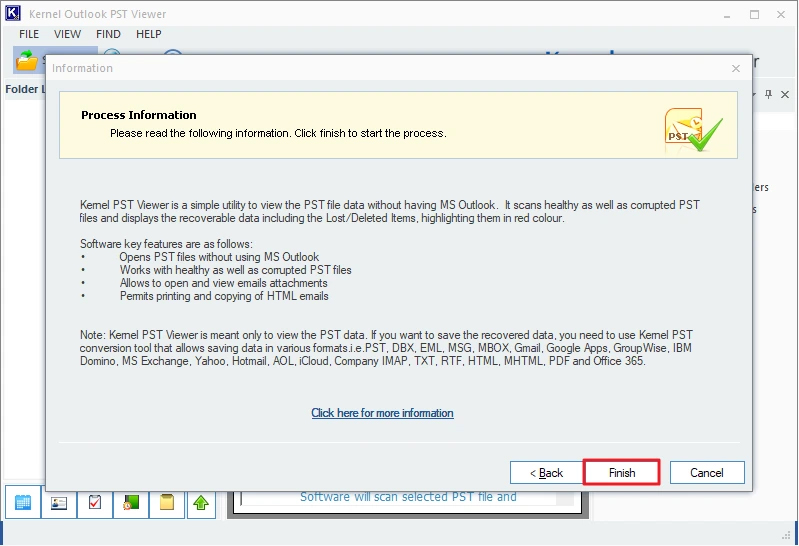Maximize the Kernel Outlook PST Viewer window
This screenshot has height=546, width=799.
click(x=754, y=15)
